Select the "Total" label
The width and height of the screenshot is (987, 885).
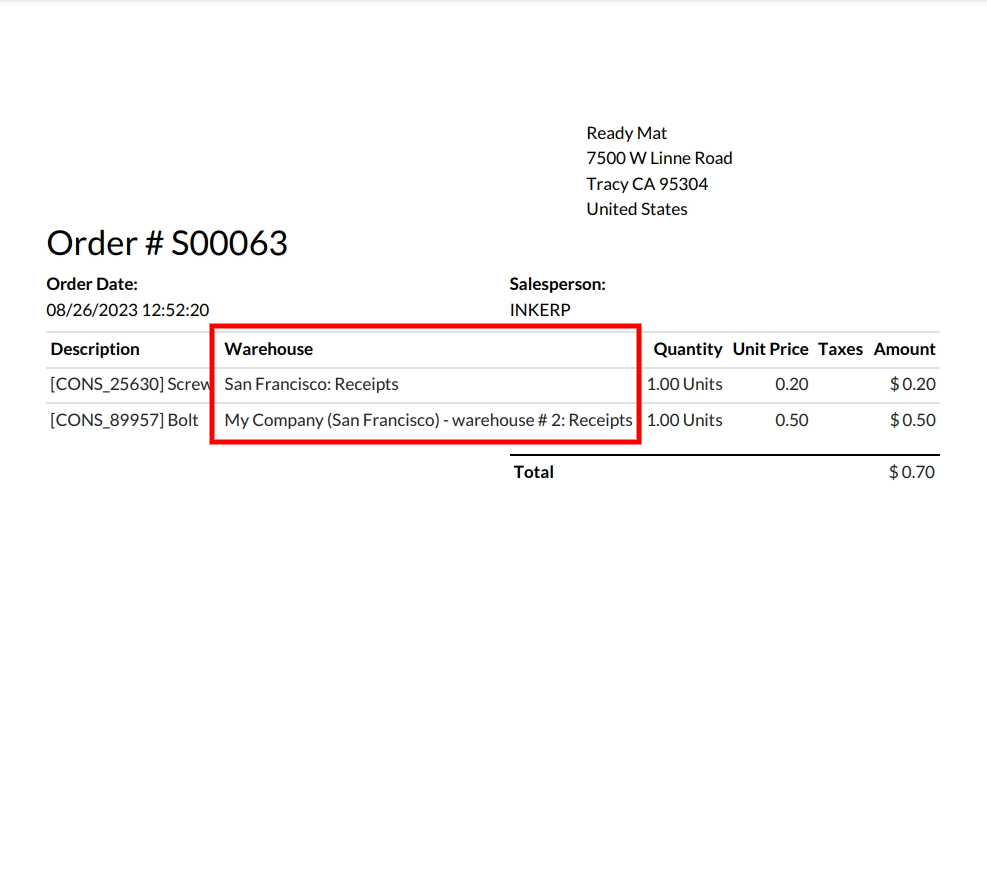point(534,473)
